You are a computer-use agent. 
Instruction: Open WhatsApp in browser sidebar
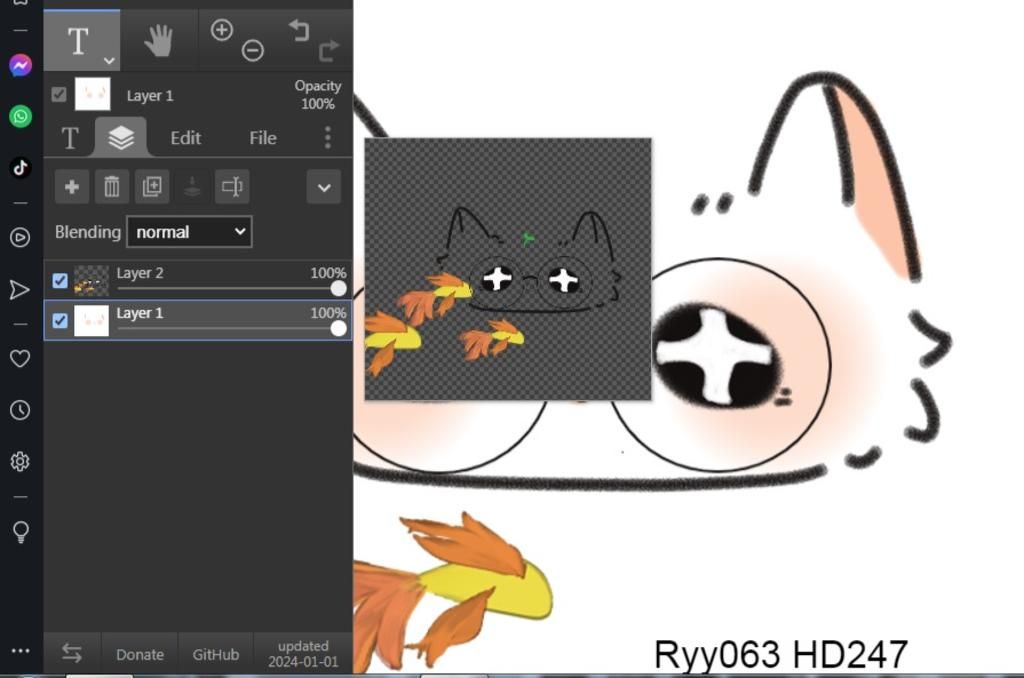[x=20, y=116]
